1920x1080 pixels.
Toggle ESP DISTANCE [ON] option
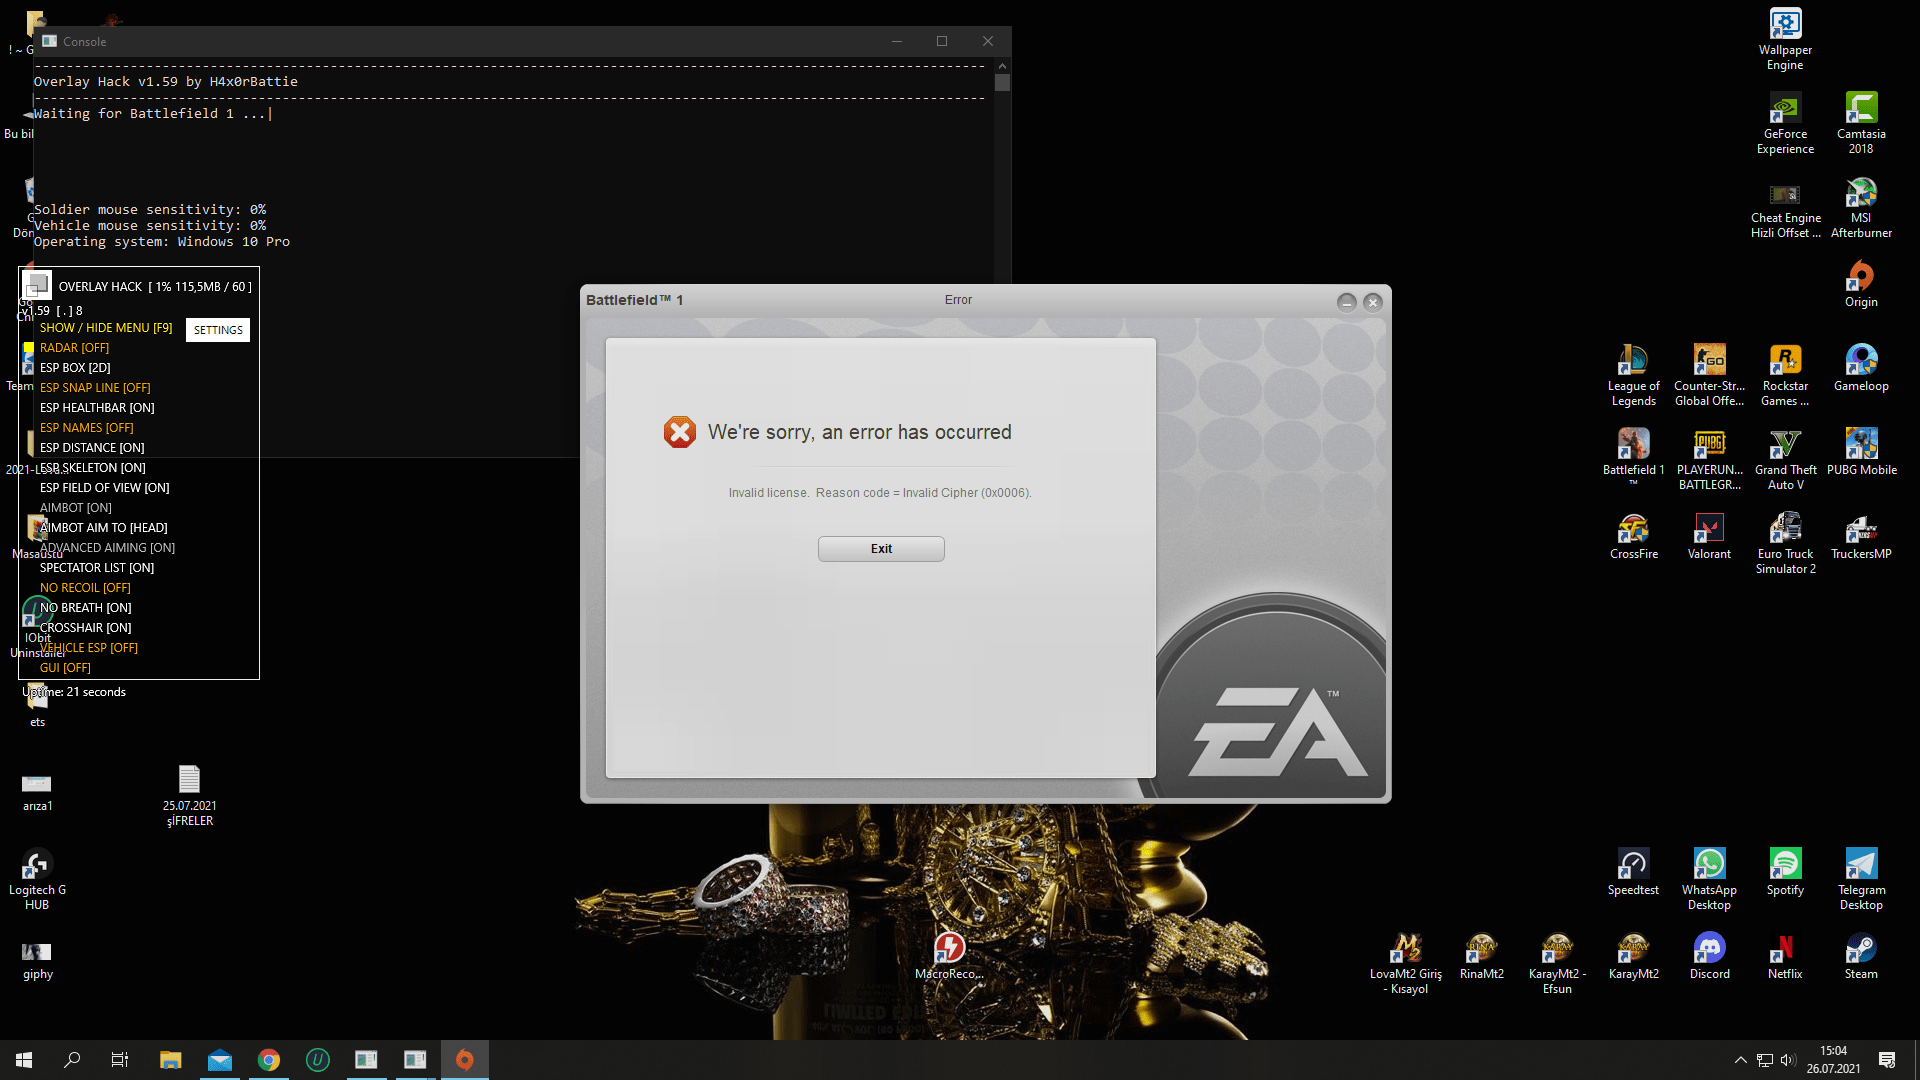click(92, 448)
